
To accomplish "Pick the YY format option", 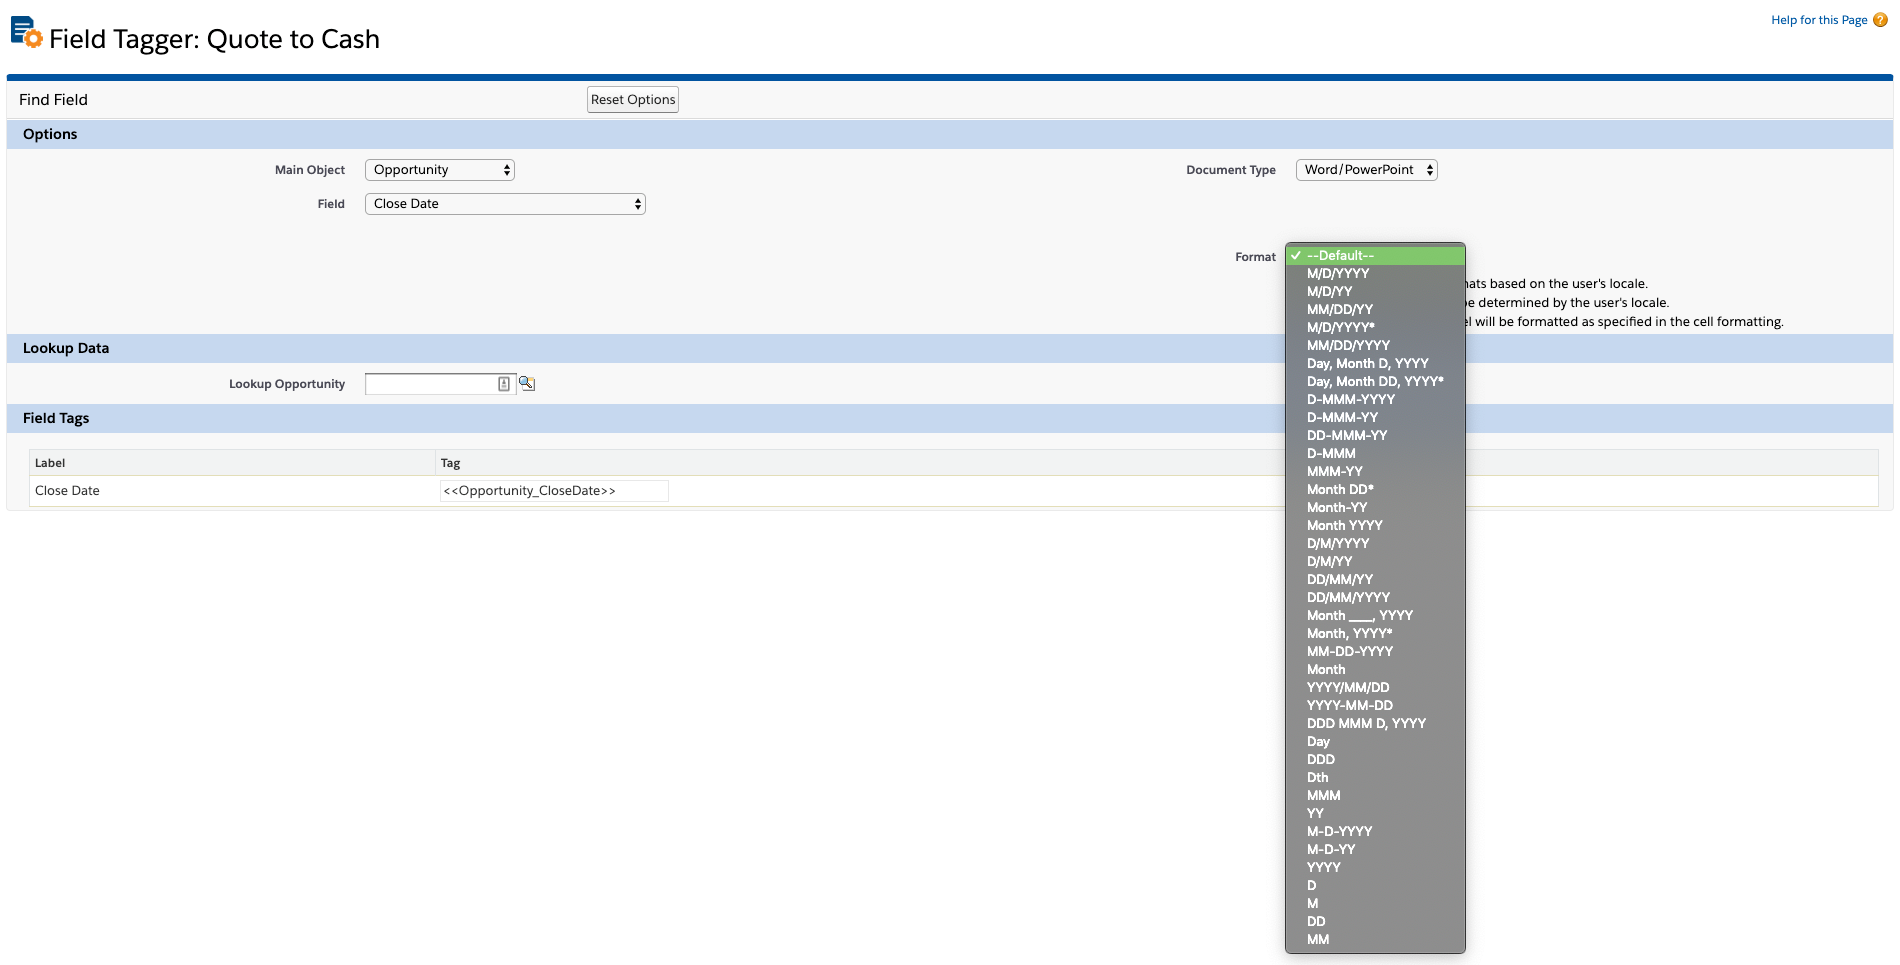I will (1375, 814).
